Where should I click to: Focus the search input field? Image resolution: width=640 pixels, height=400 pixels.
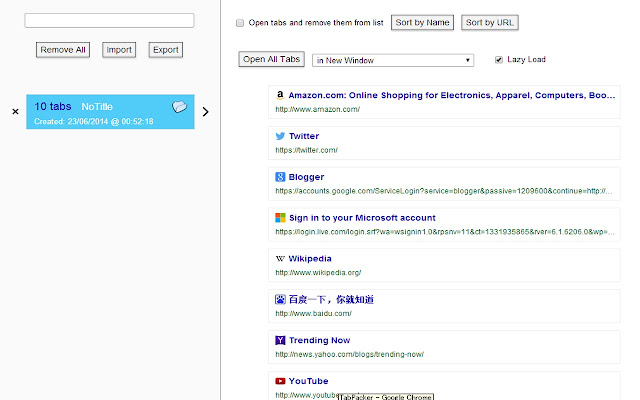coord(109,20)
